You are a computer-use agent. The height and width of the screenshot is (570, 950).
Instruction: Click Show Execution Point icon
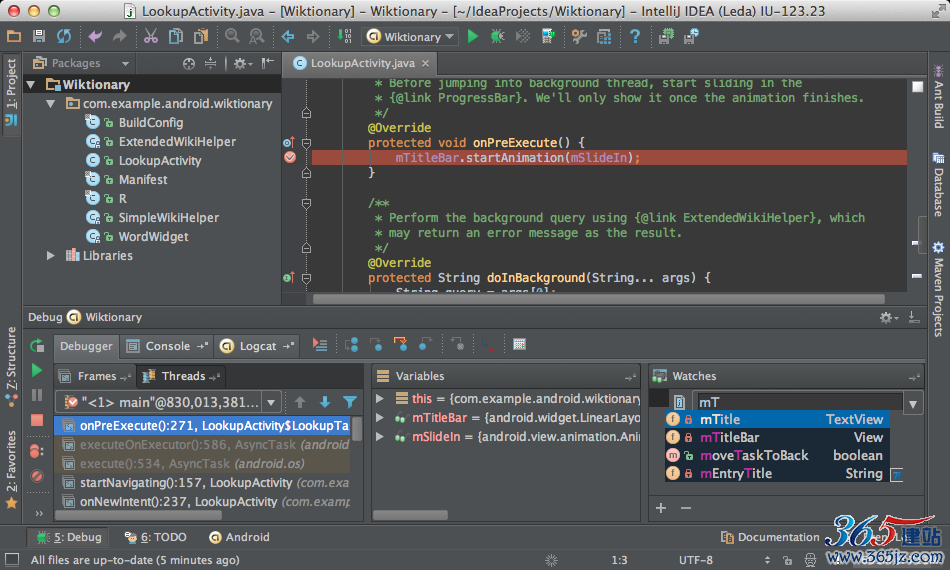(319, 345)
